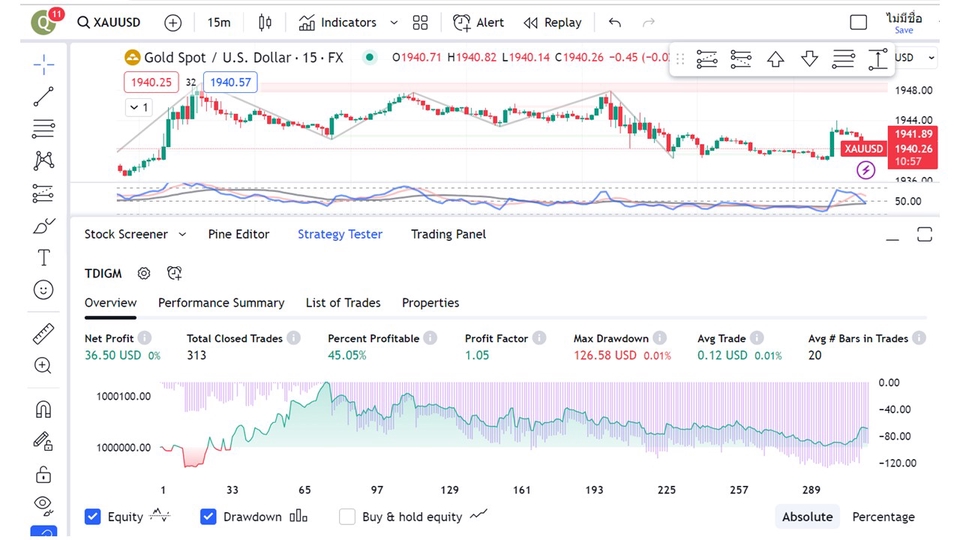
Task: Activate the zoom in tool
Action: (43, 366)
